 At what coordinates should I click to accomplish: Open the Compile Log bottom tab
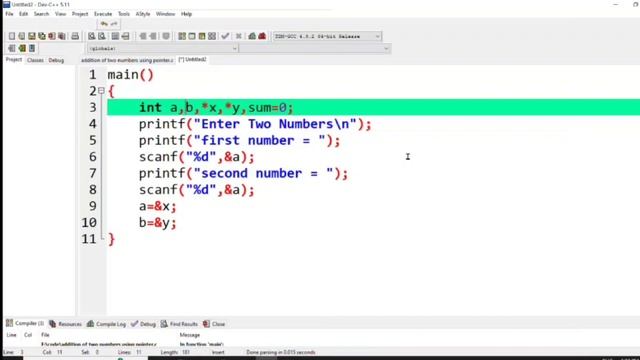(106, 324)
